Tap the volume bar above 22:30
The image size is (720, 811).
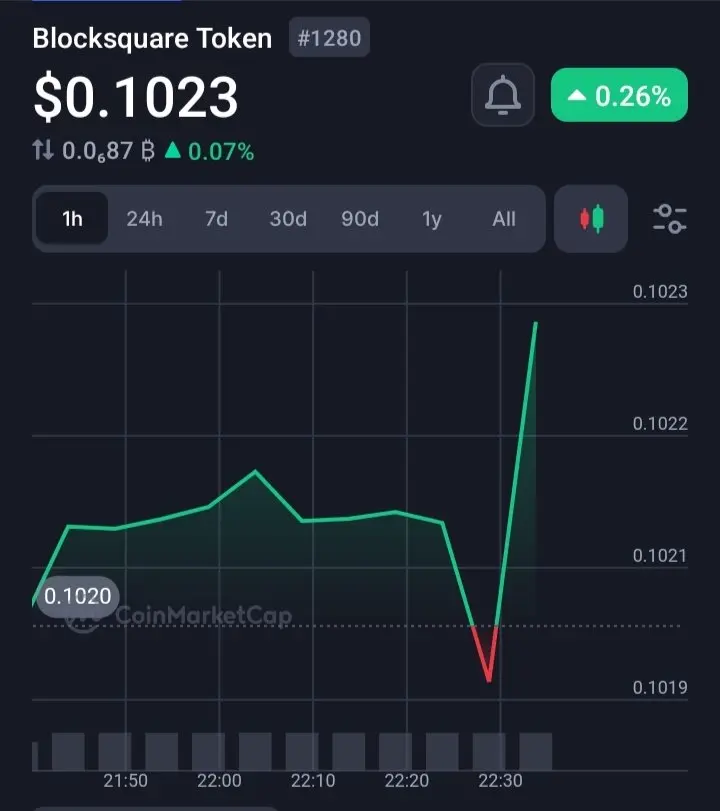pyautogui.click(x=489, y=752)
